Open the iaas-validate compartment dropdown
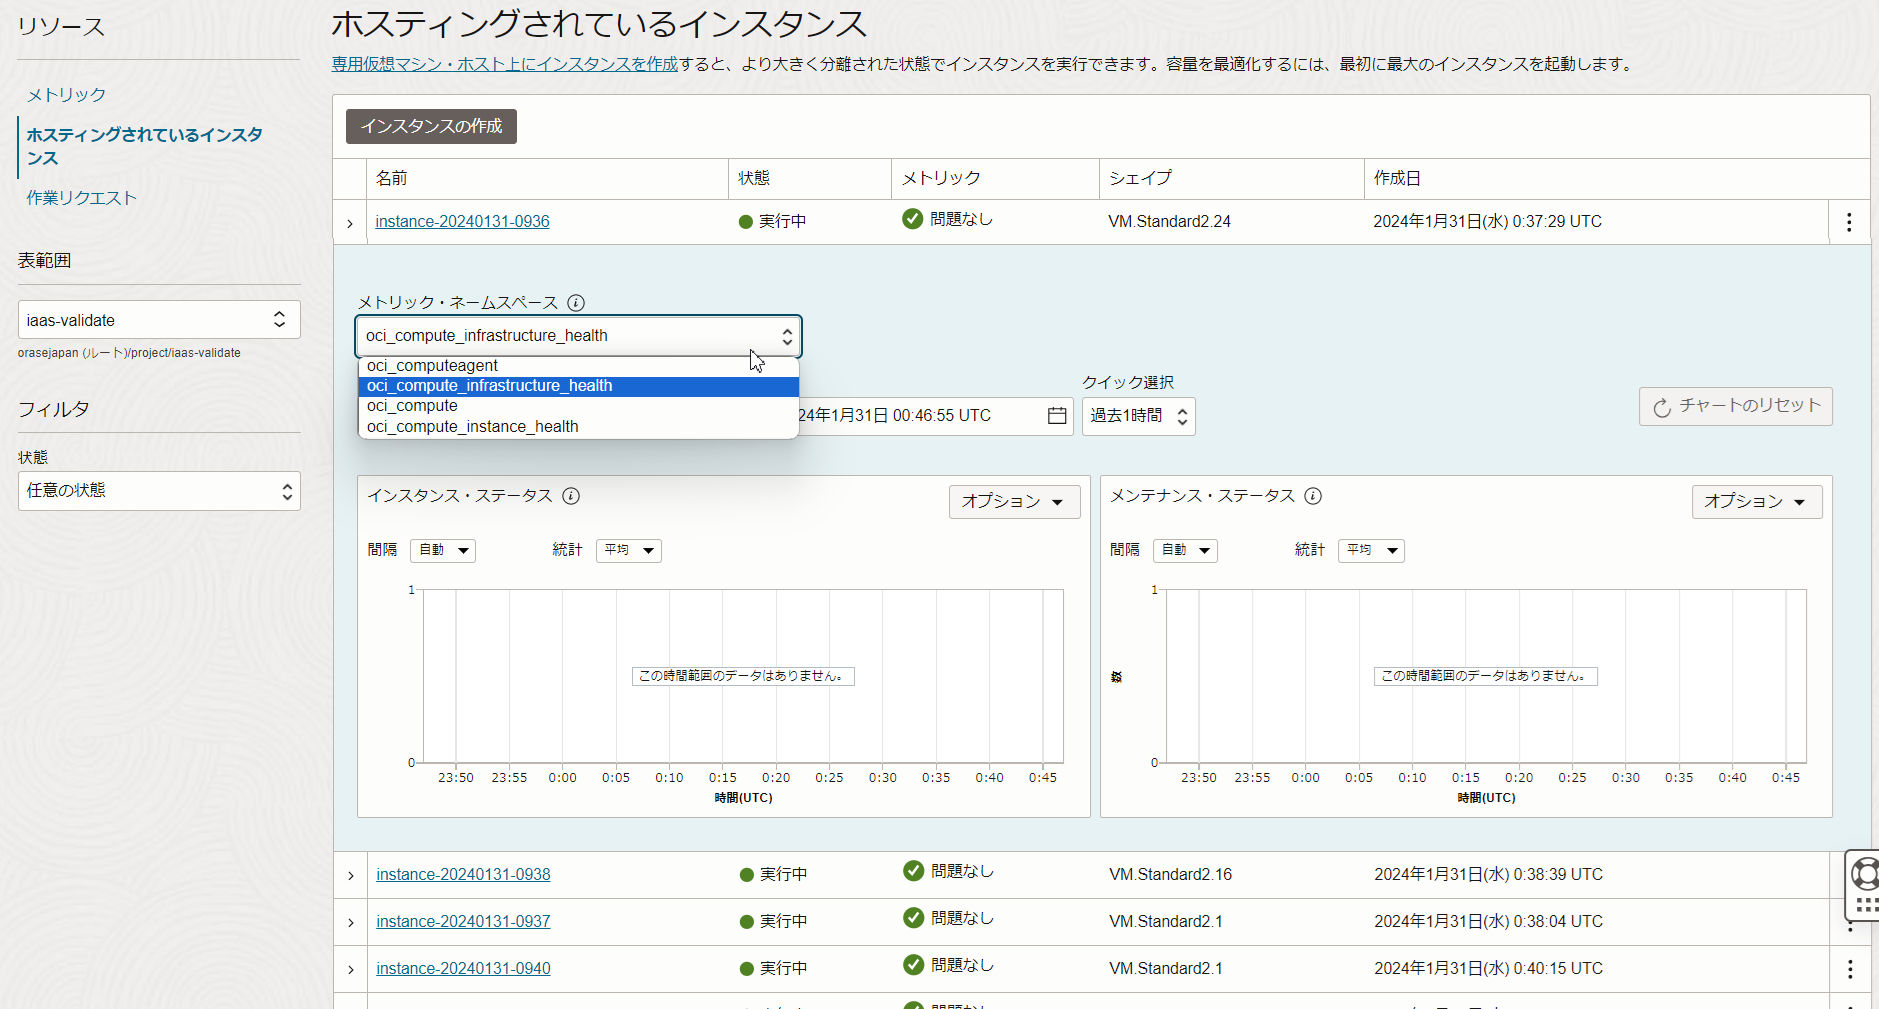 [x=158, y=320]
